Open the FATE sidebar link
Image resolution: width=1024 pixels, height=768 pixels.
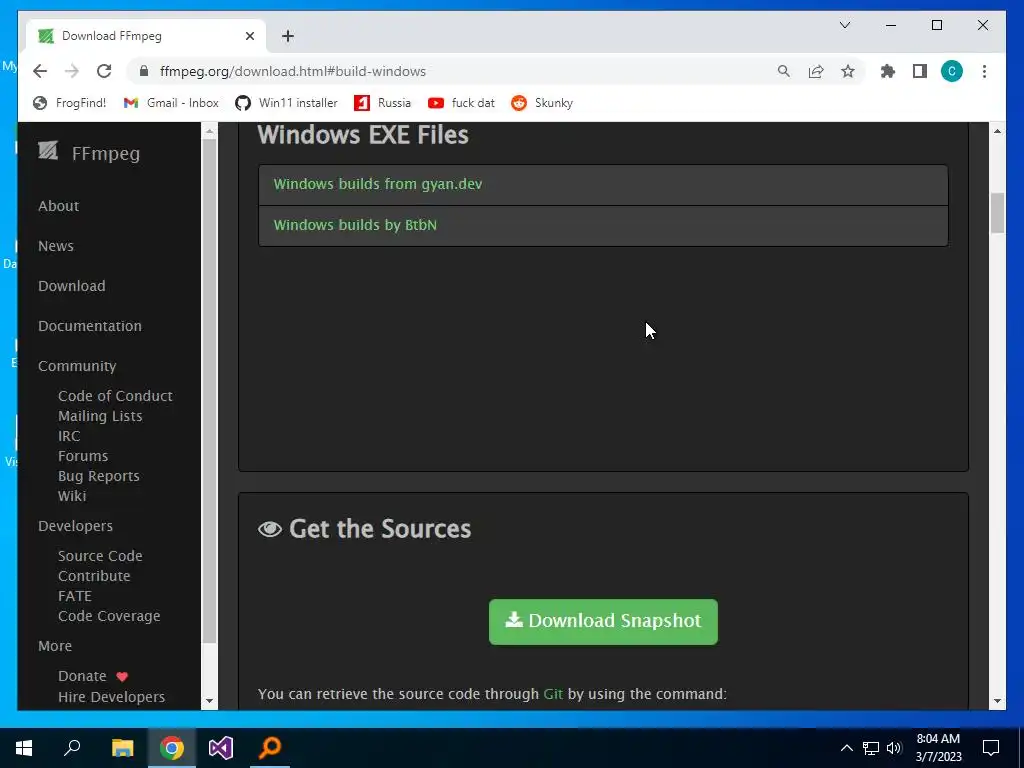tap(74, 596)
